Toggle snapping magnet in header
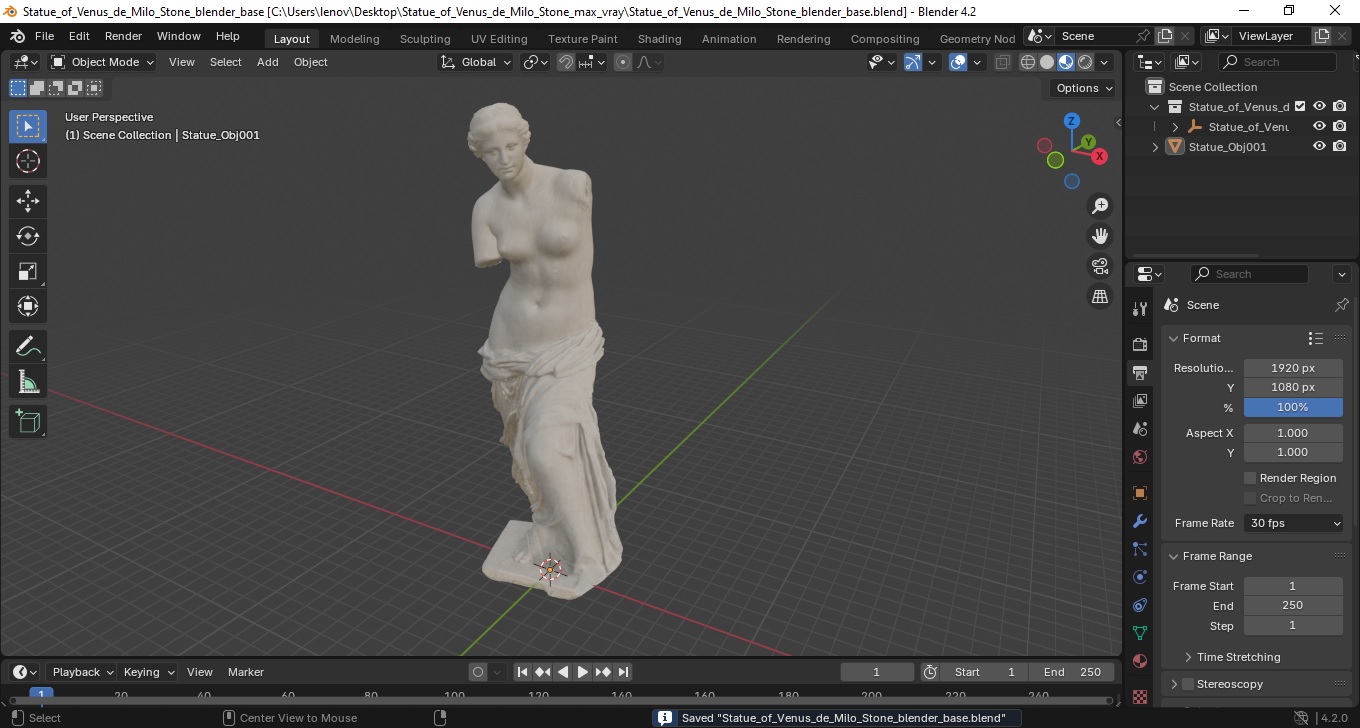The image size is (1360, 728). point(566,62)
